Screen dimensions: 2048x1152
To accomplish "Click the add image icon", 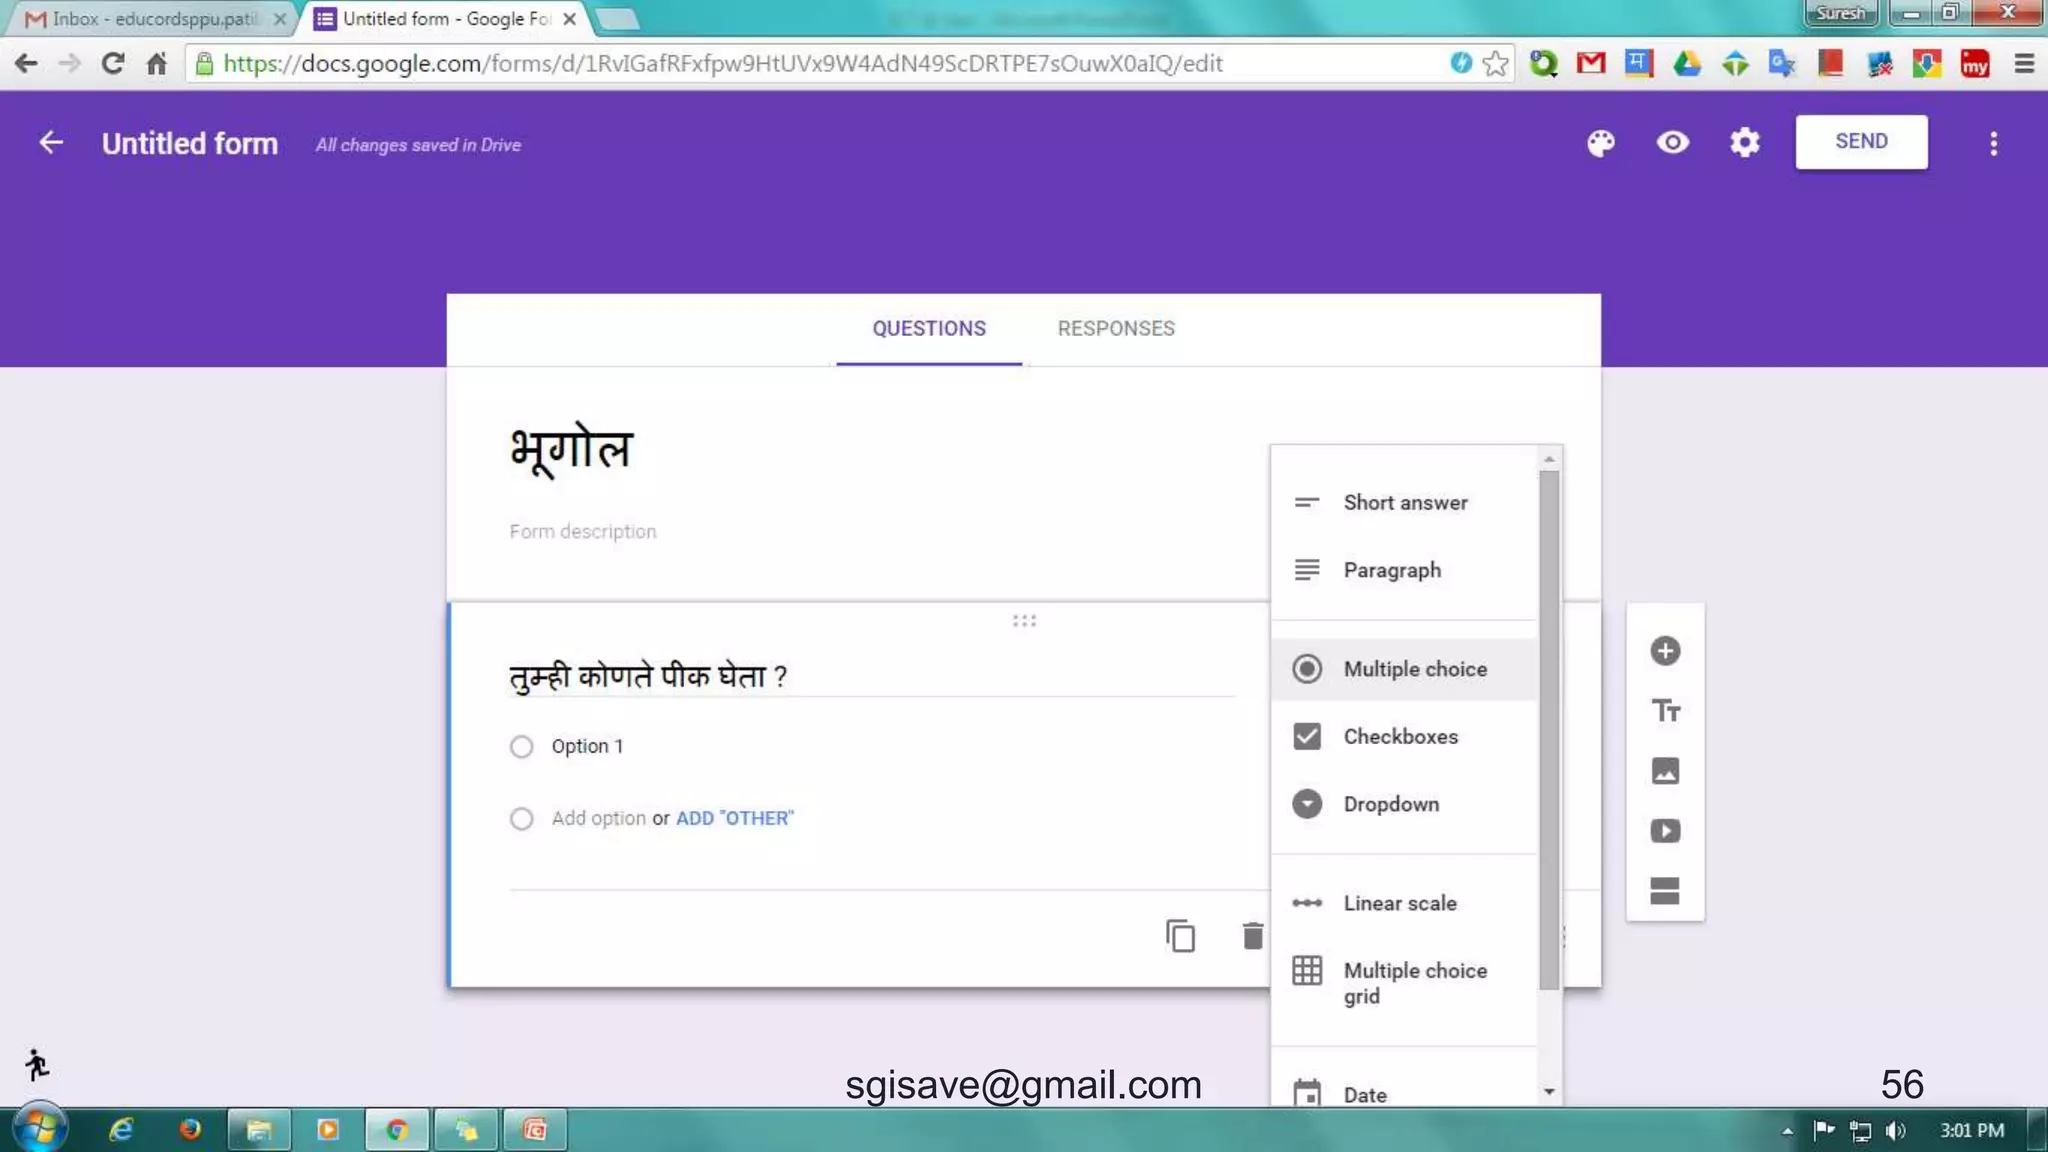I will pos(1664,771).
